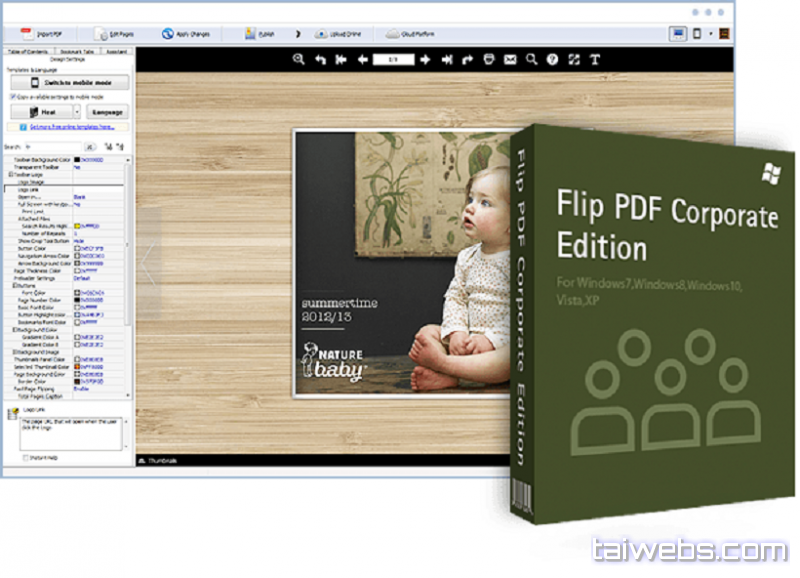The image size is (800, 578).
Task: Jump to the first page arrow
Action: [x=341, y=60]
